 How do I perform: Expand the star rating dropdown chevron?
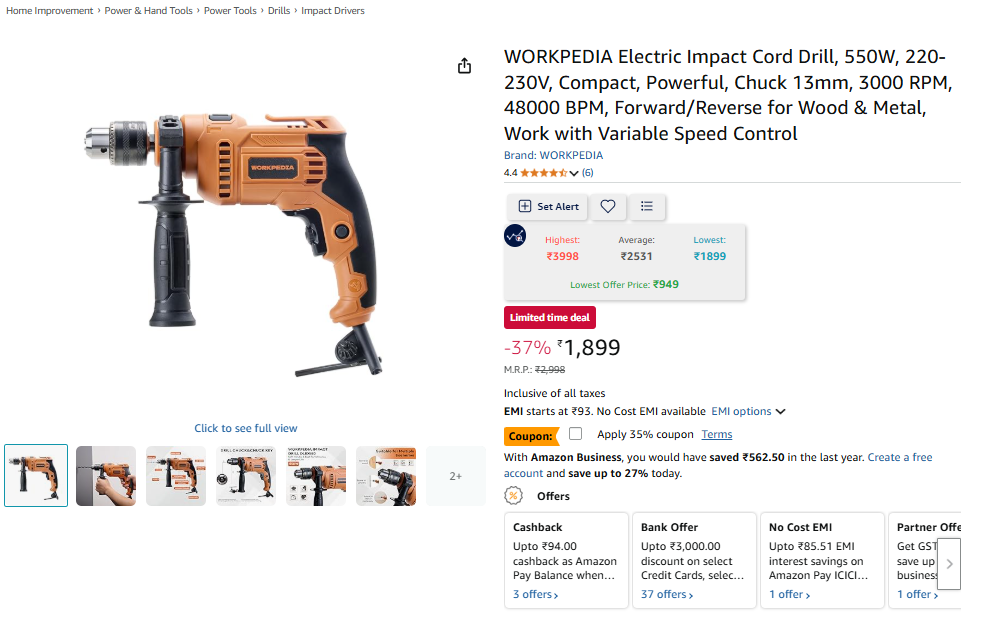574,173
